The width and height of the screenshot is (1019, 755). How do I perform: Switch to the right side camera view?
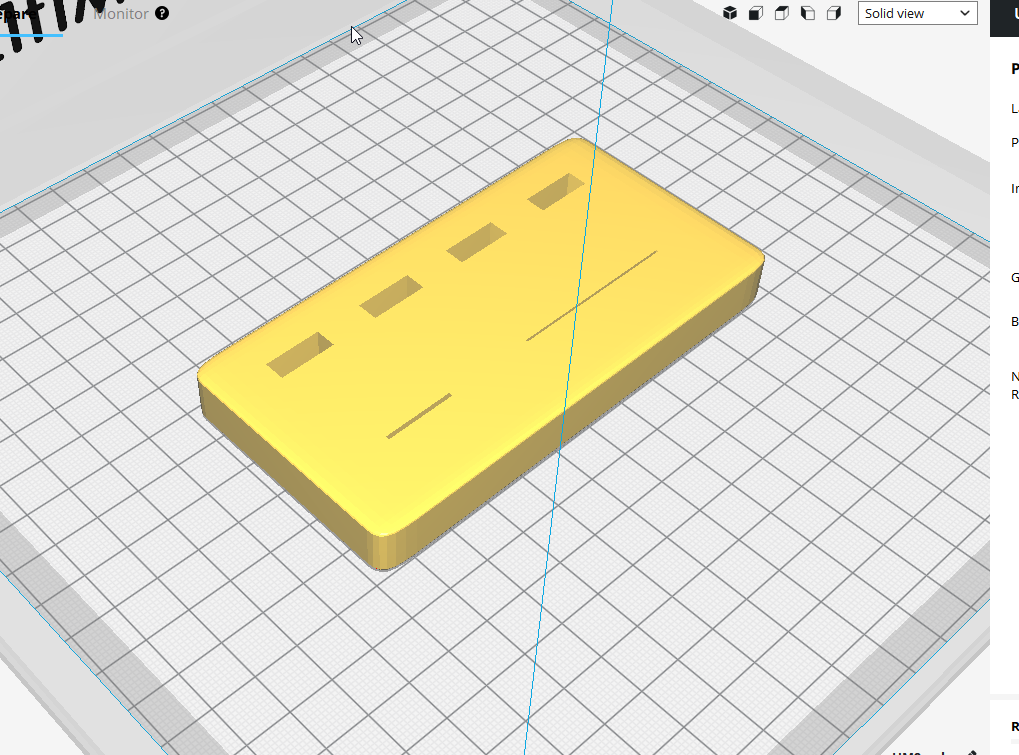[x=834, y=13]
